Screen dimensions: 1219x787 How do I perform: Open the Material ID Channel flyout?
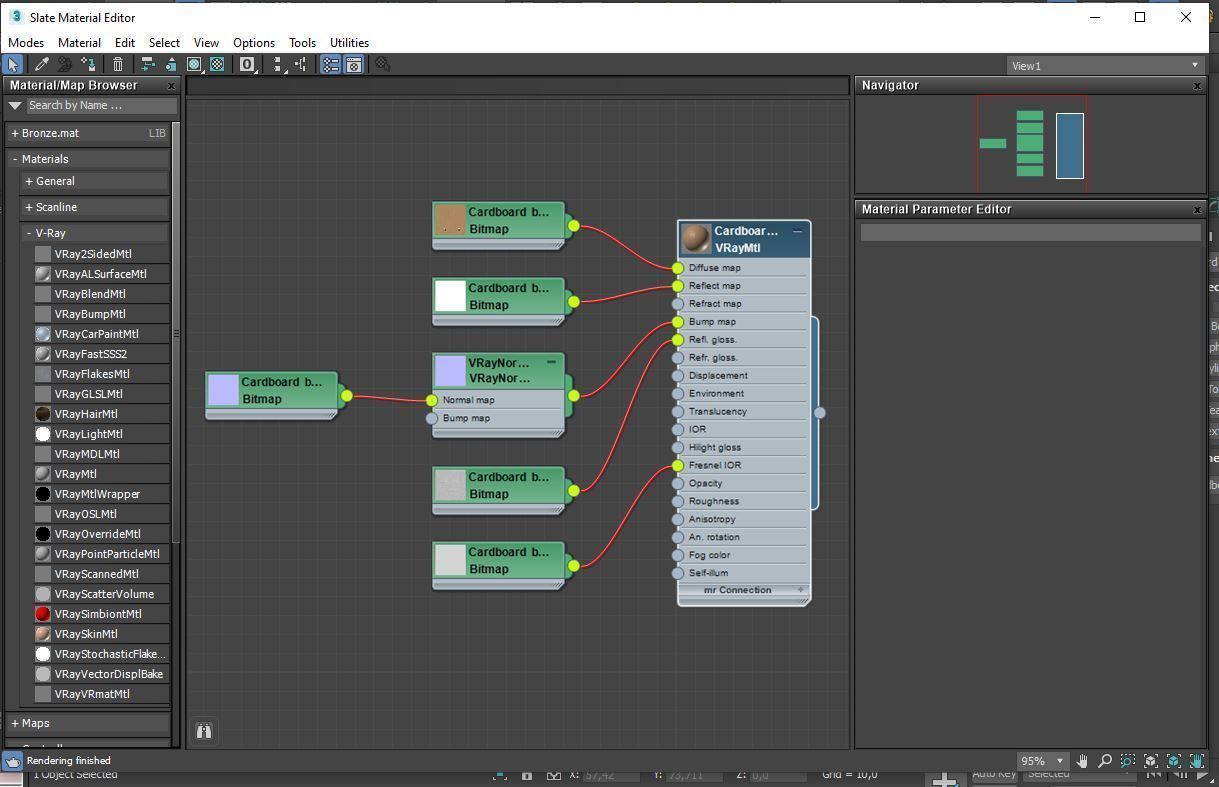(247, 65)
